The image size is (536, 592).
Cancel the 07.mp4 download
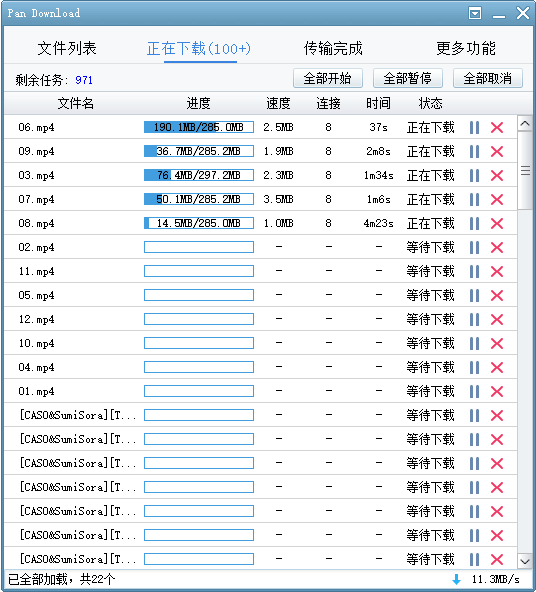pyautogui.click(x=497, y=199)
